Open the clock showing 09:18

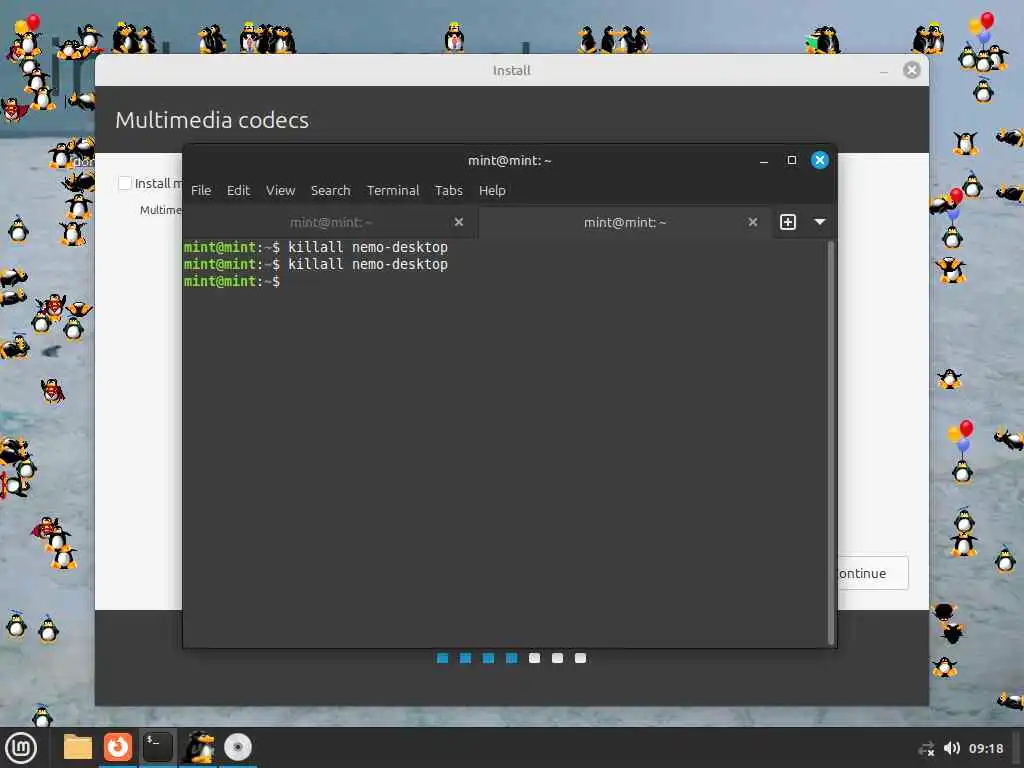point(985,748)
